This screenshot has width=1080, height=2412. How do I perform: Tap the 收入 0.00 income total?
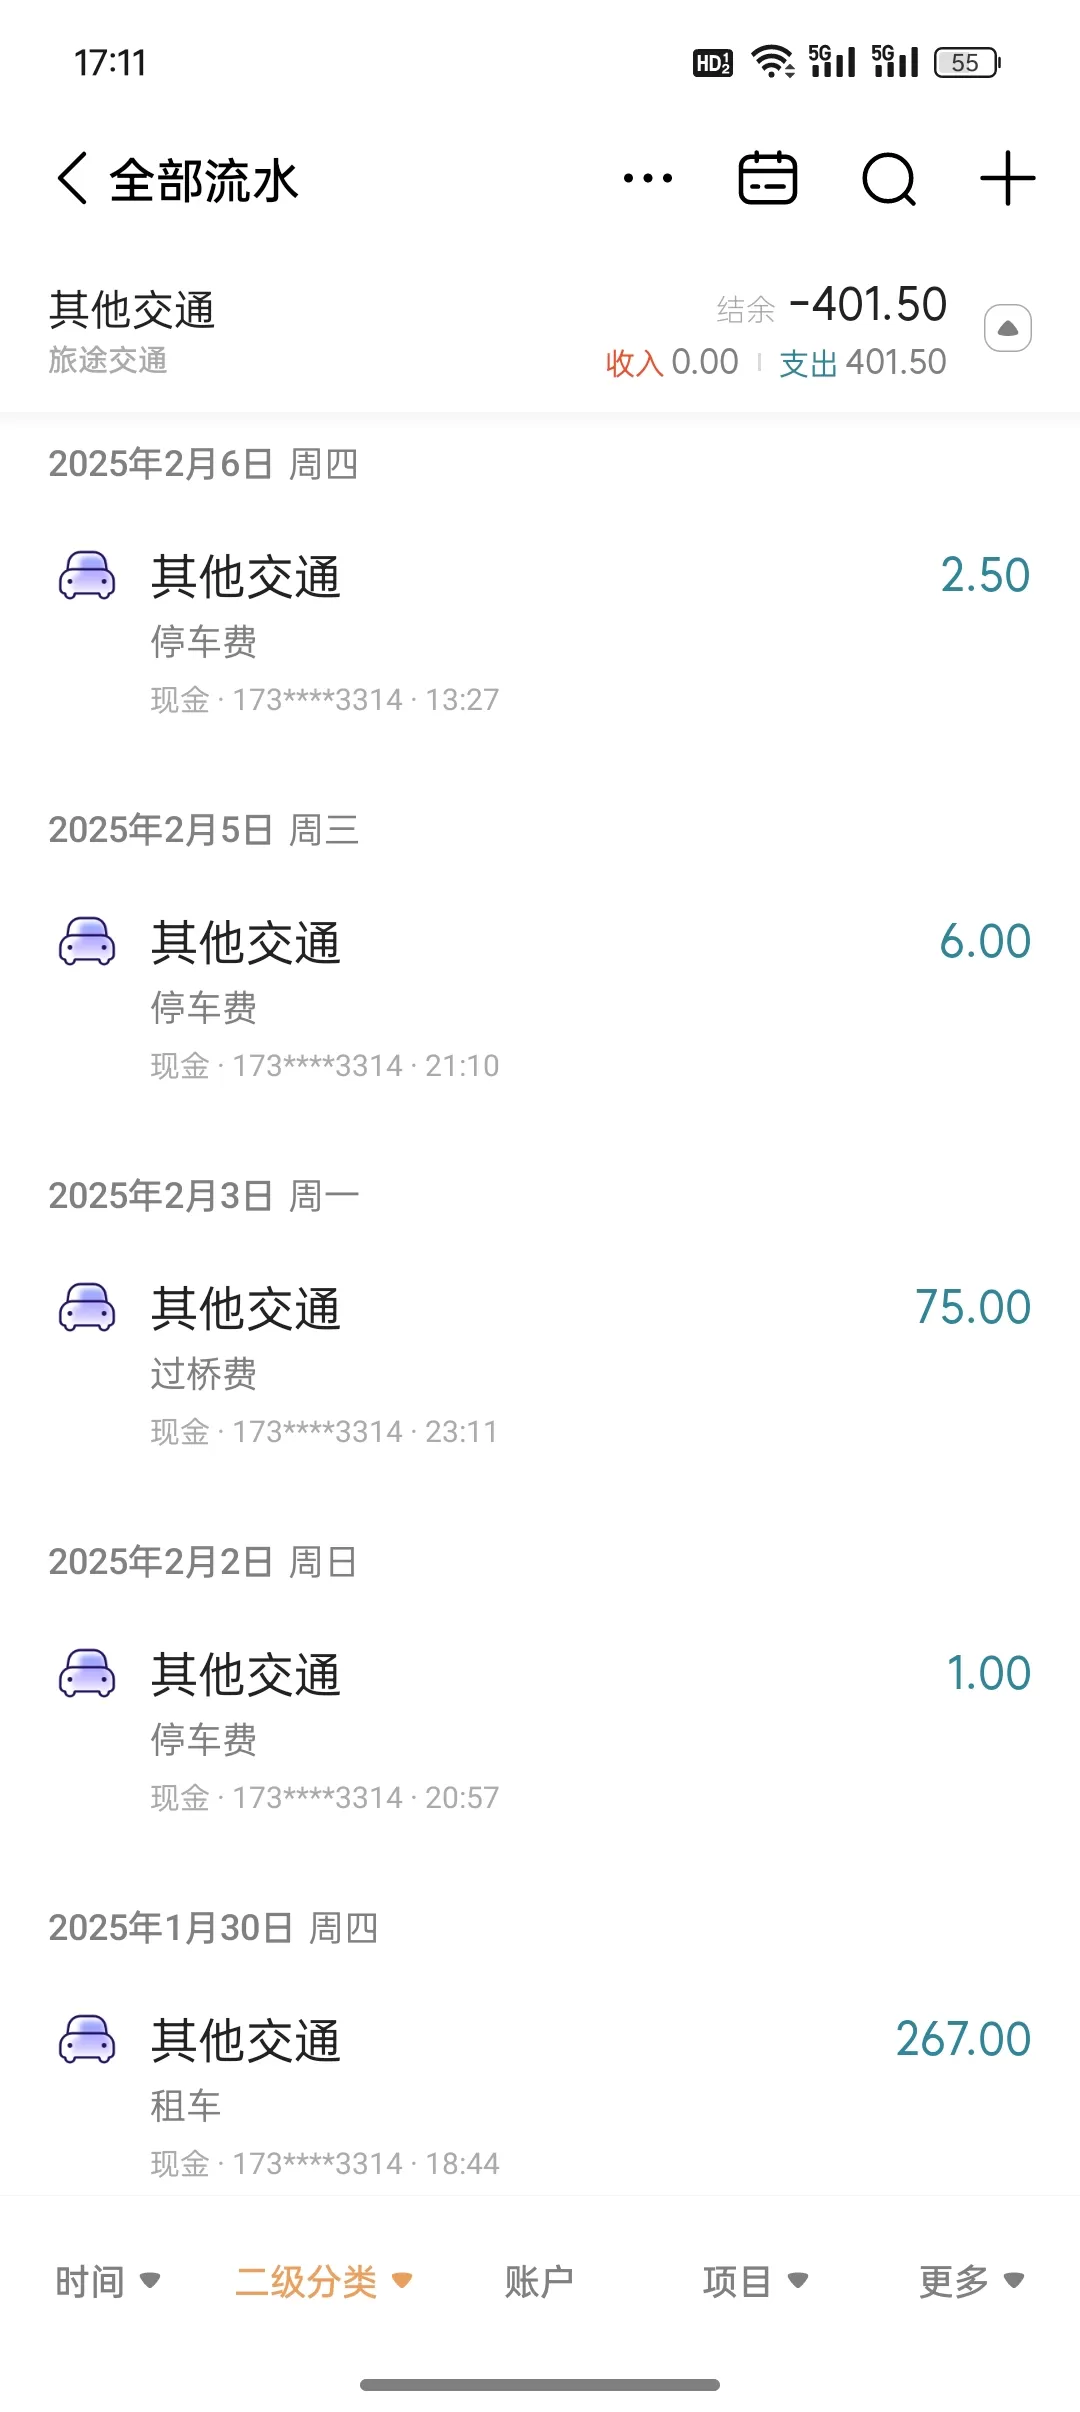coord(672,363)
